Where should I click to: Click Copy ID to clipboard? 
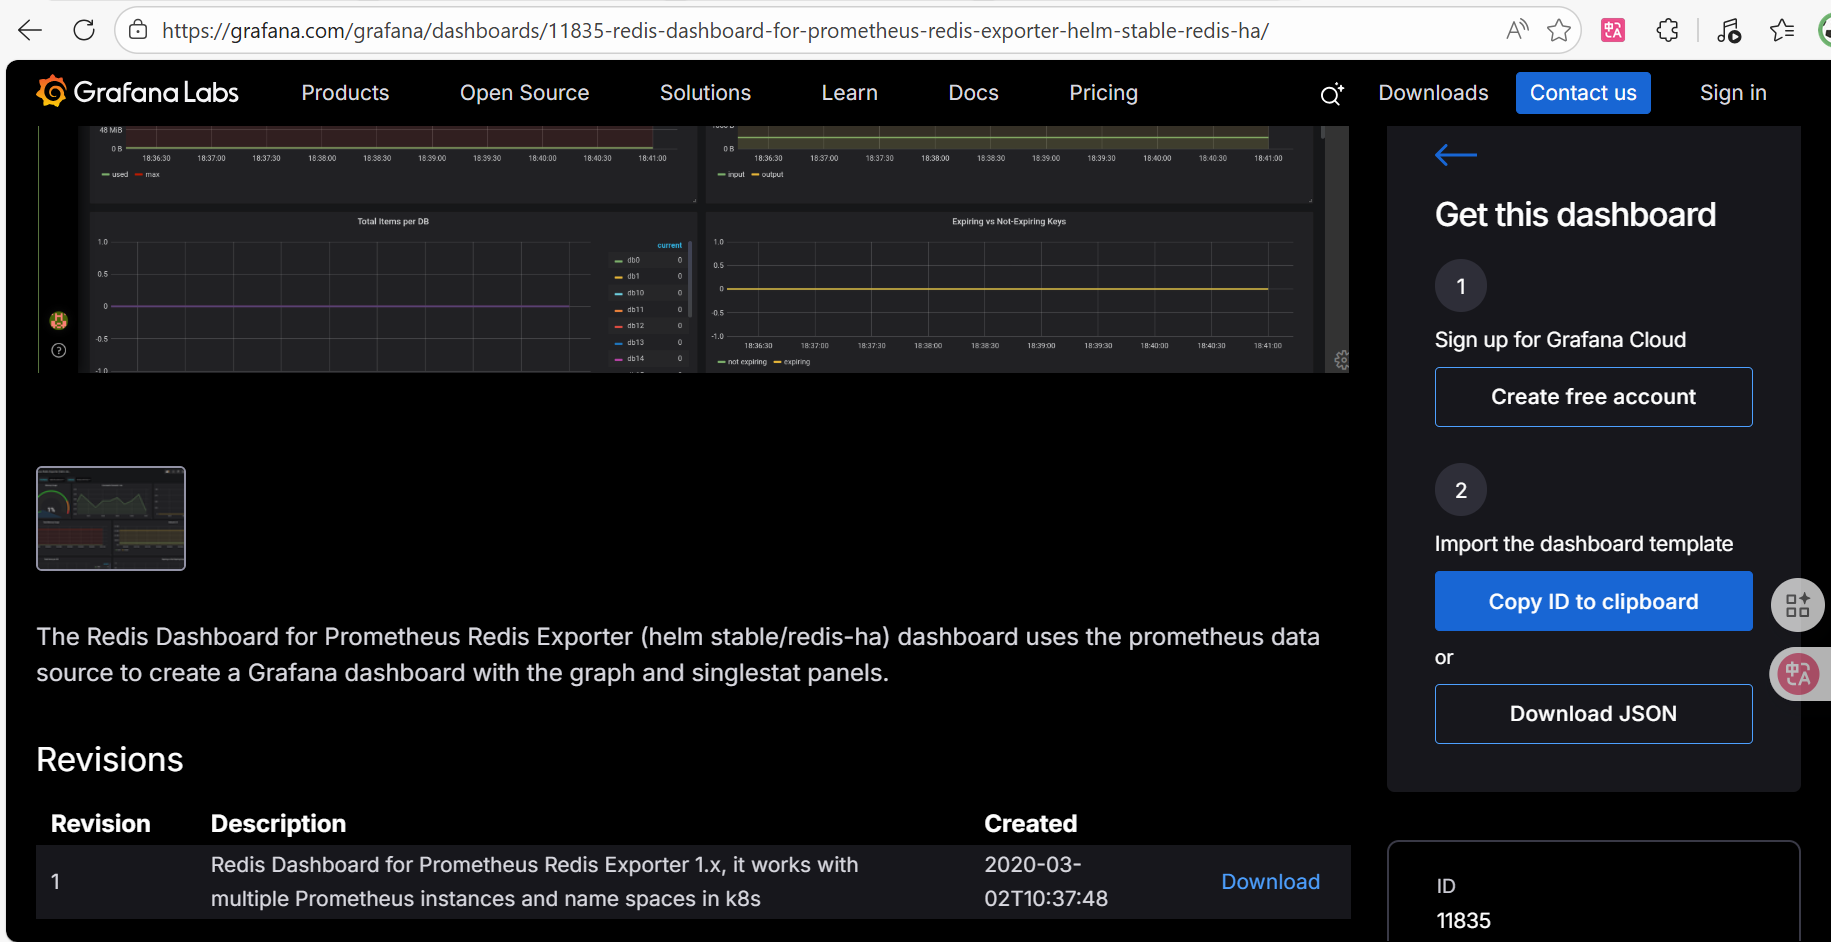coord(1593,601)
